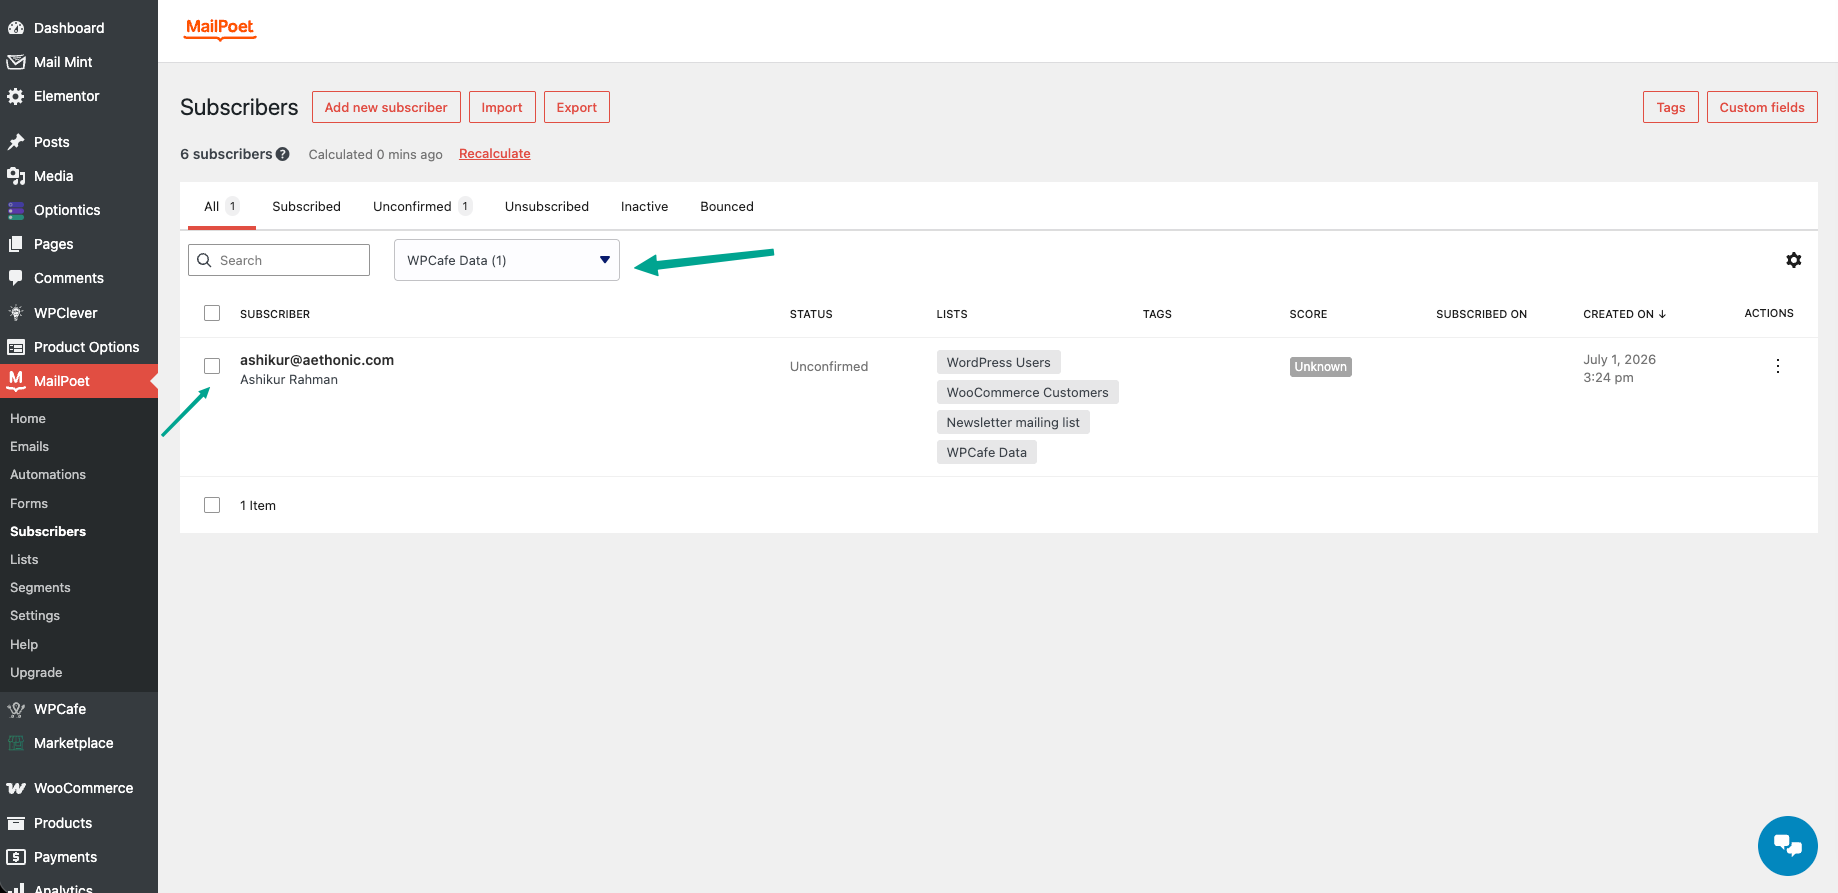
Task: Open Optiontics in the sidebar
Action: point(67,210)
